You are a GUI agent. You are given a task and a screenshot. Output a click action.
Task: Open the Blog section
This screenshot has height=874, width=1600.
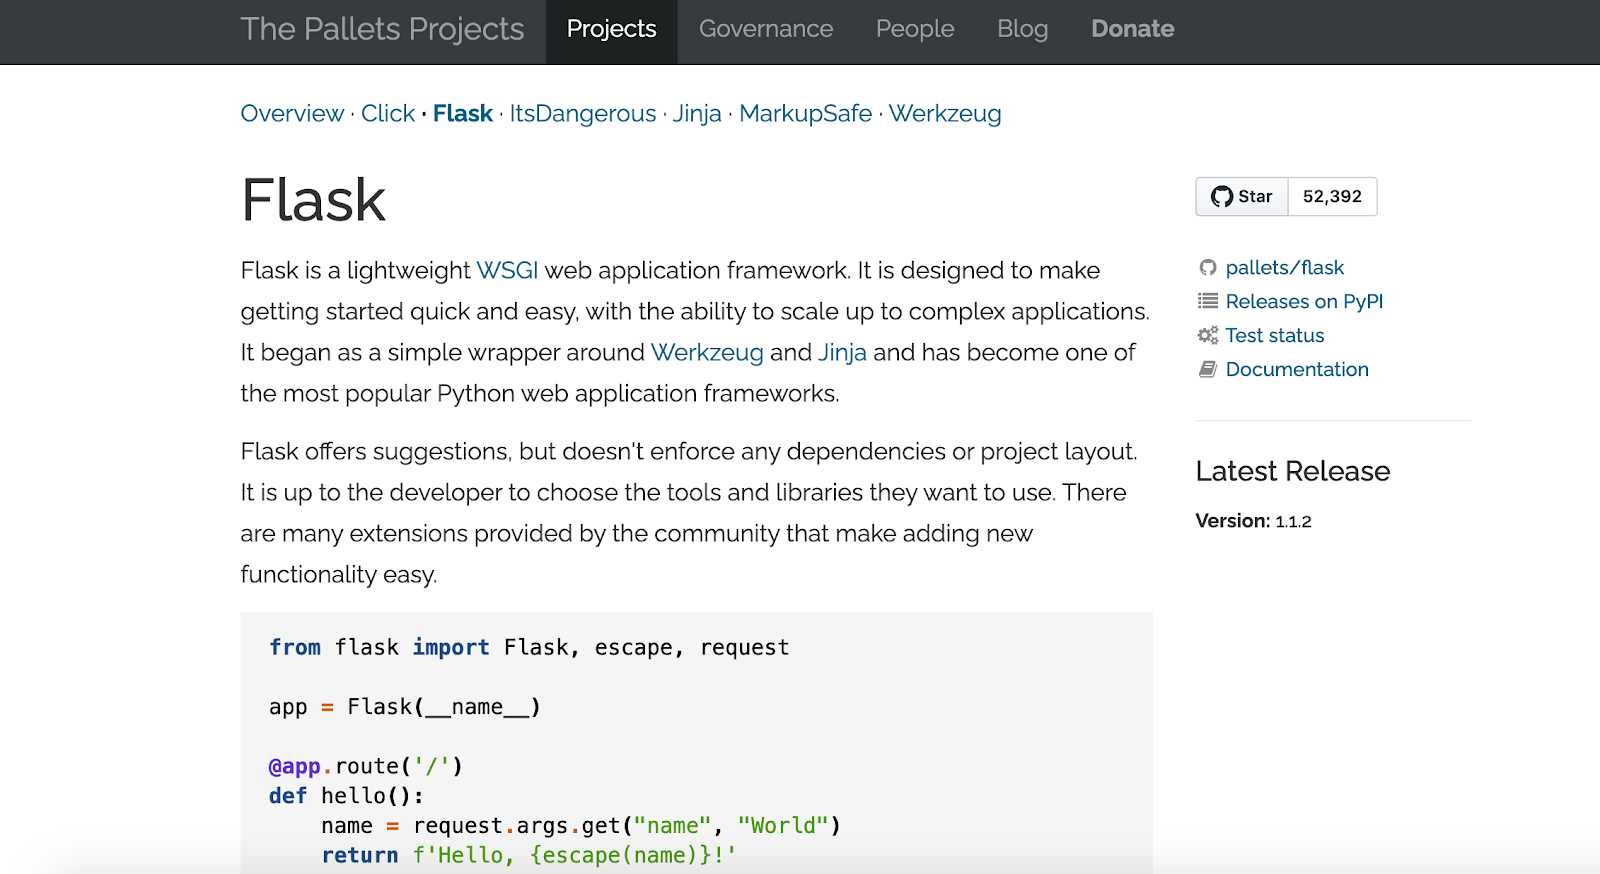[x=1022, y=29]
